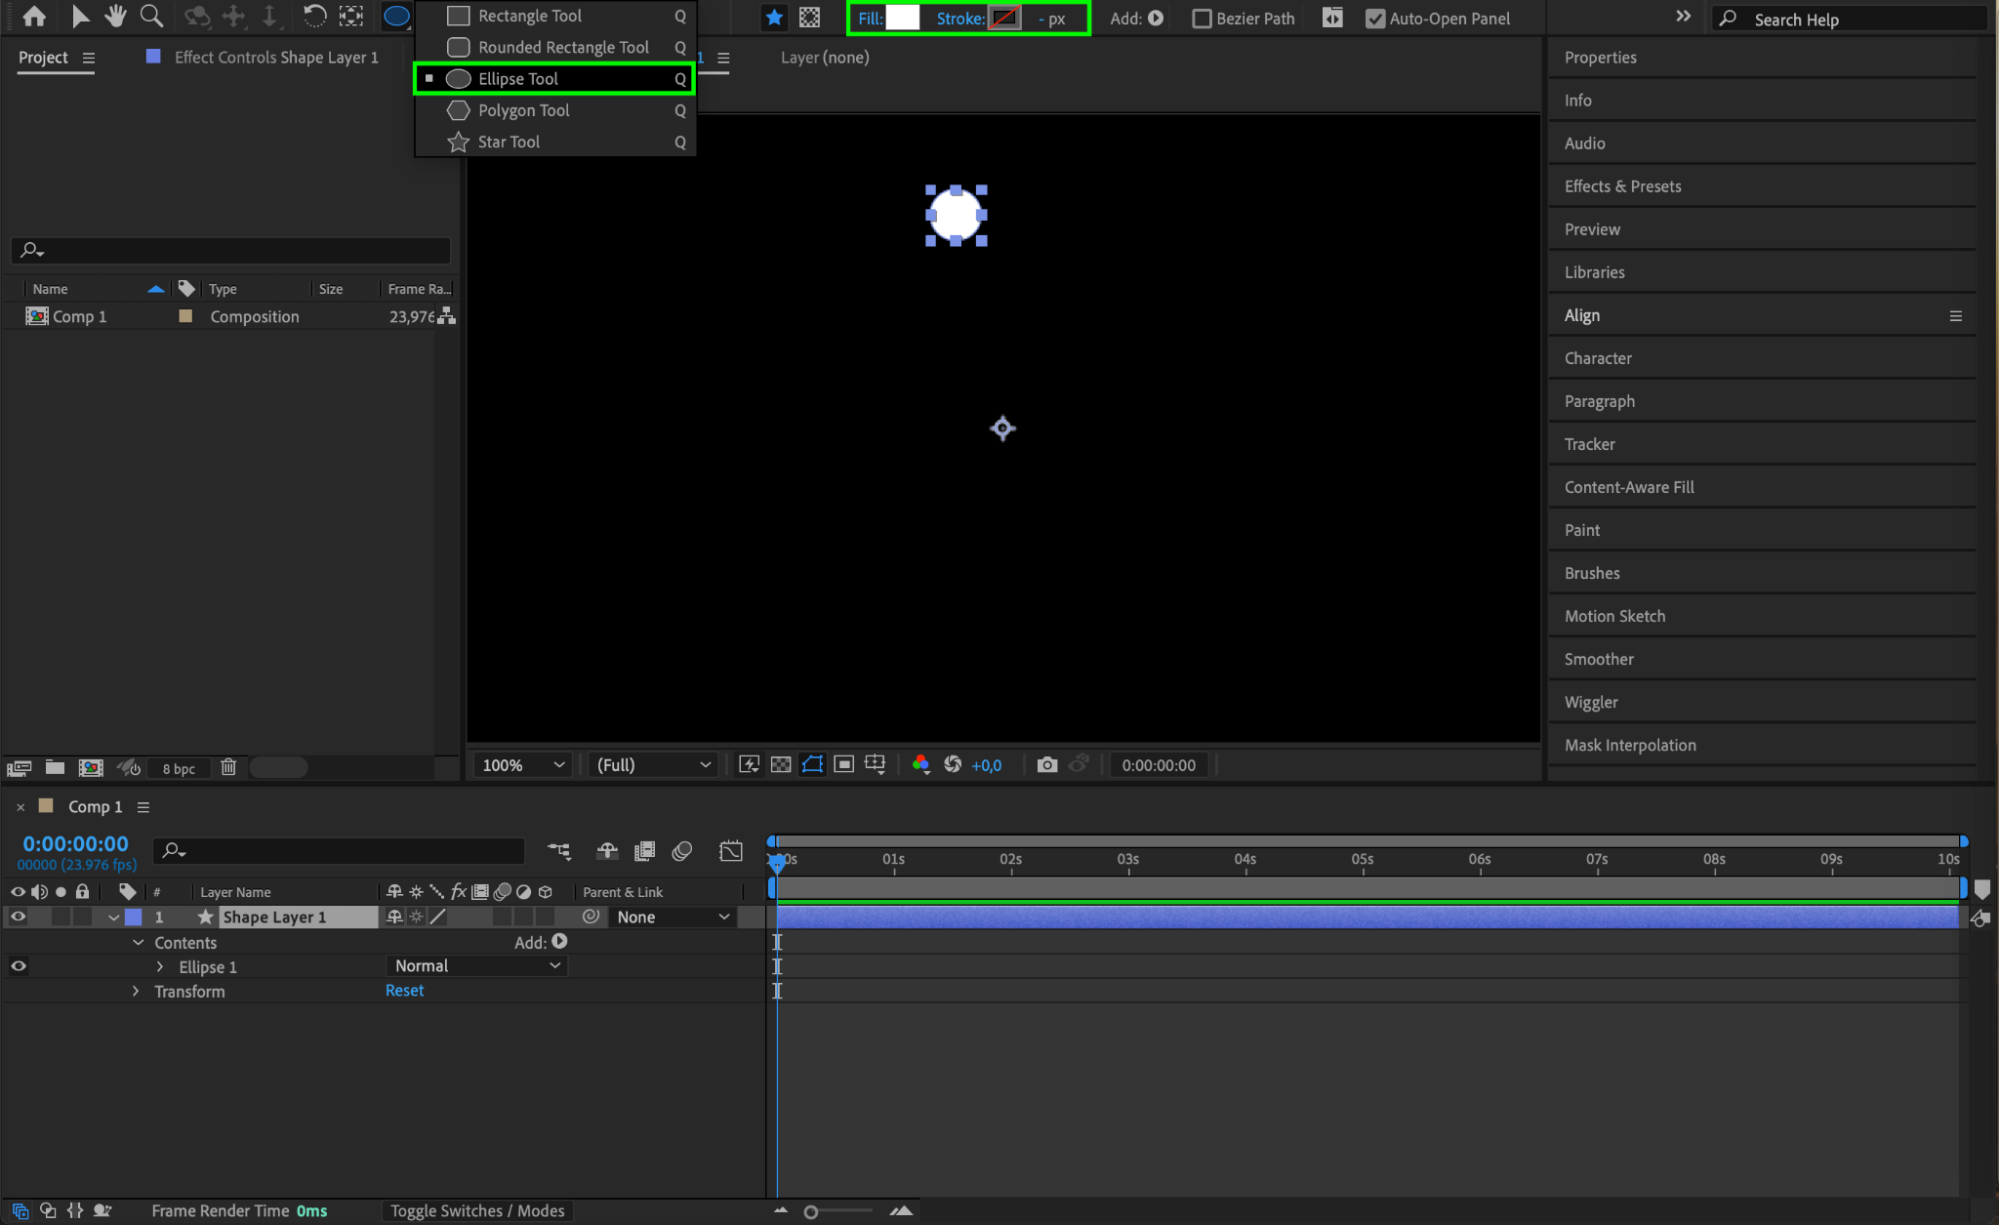This screenshot has height=1225, width=1999.
Task: Uncheck Auto-Open Panel checkbox
Action: click(x=1375, y=18)
